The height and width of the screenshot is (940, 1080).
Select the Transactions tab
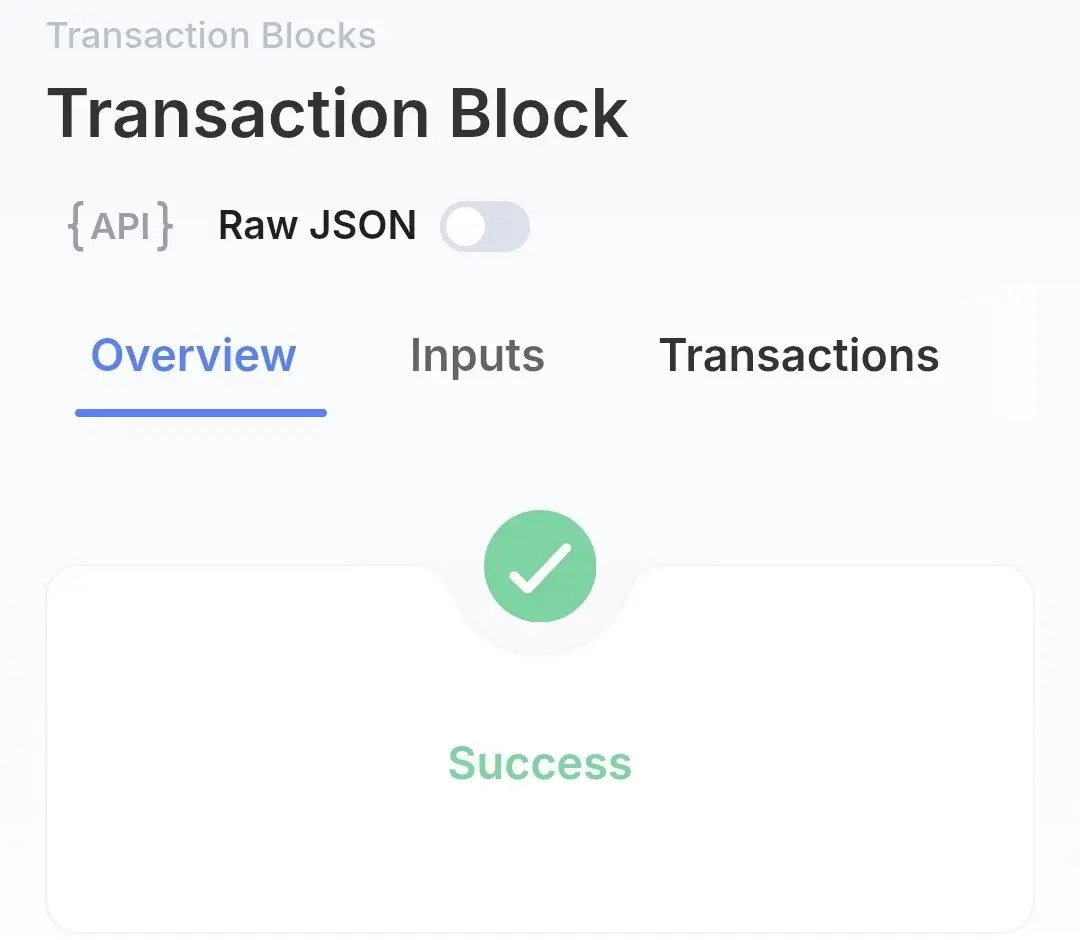[x=799, y=355]
